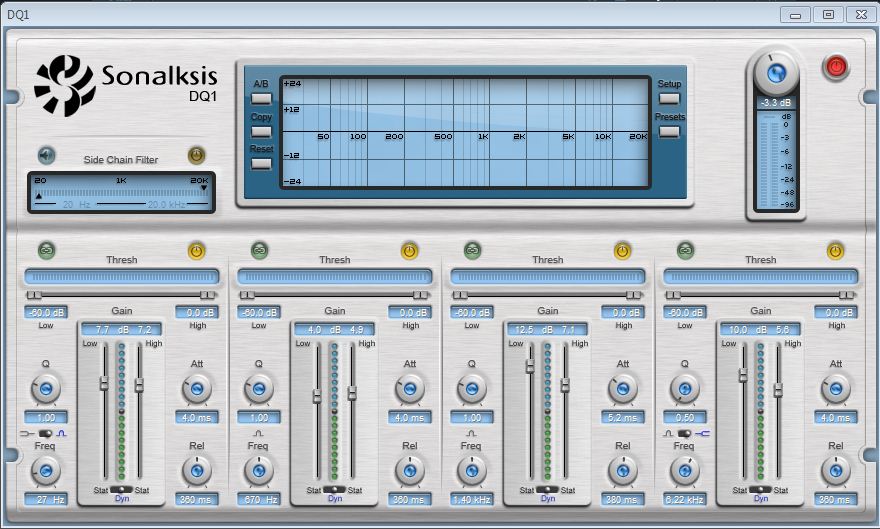The width and height of the screenshot is (880, 529).
Task: Click the '5.2 ms' attack value field
Action: [622, 417]
